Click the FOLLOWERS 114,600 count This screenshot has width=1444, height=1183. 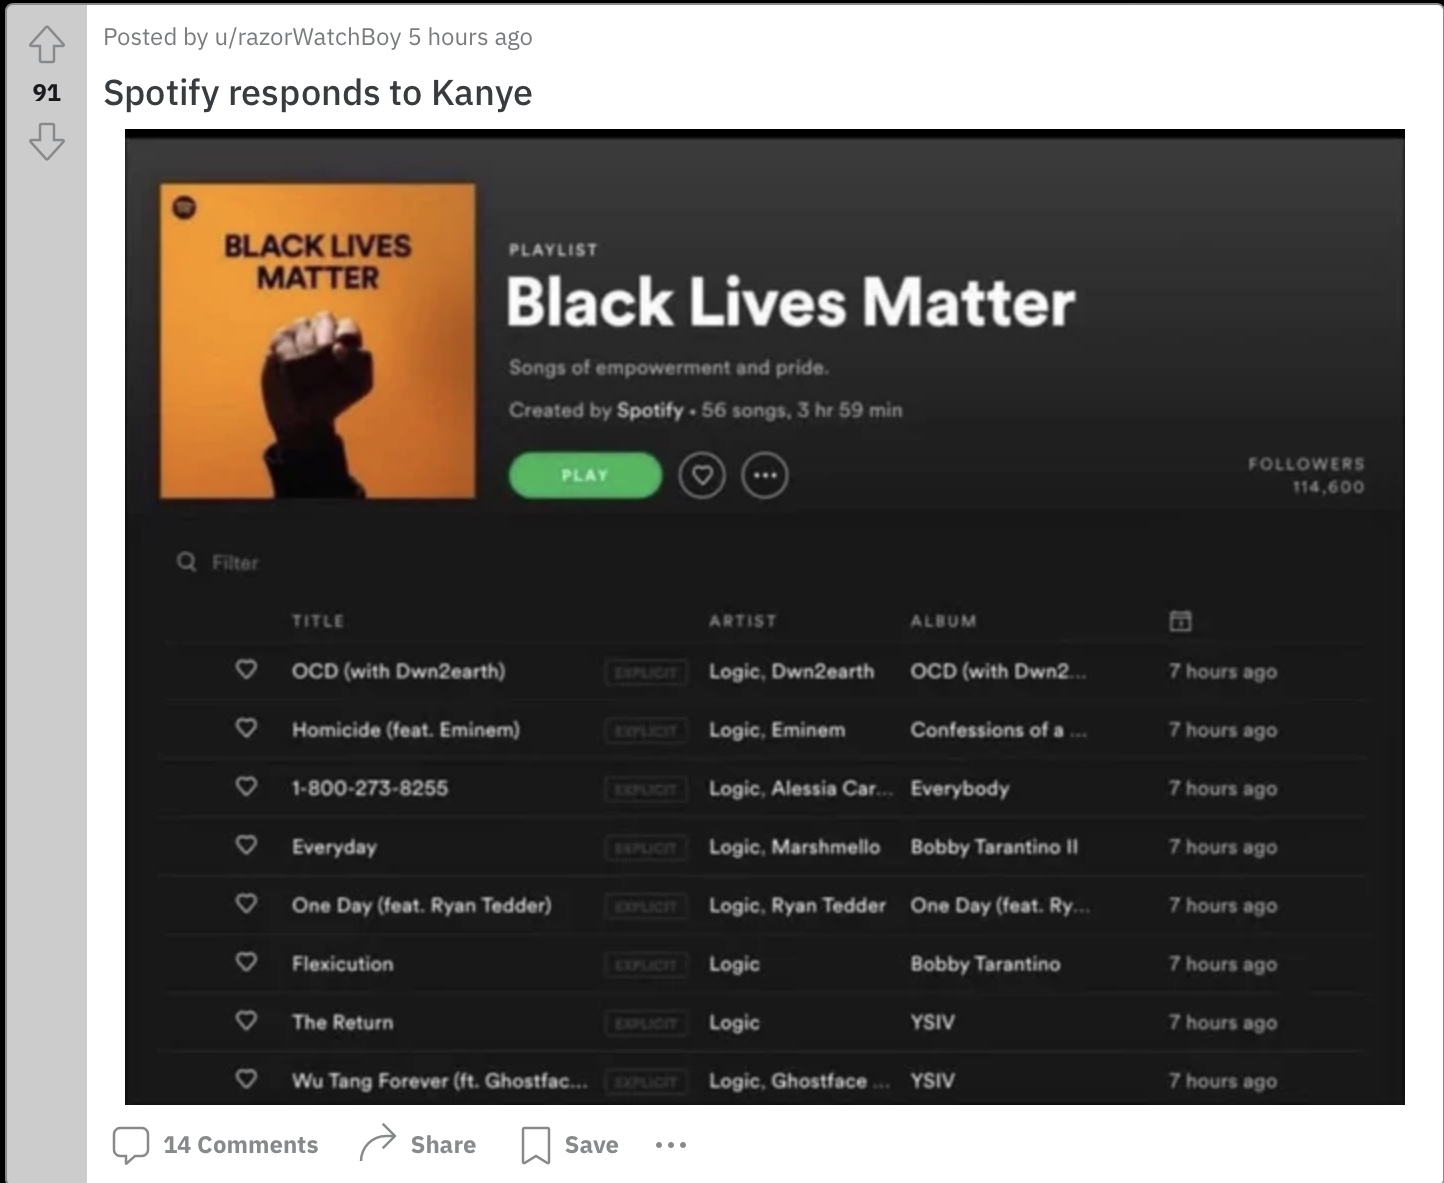pos(1306,475)
